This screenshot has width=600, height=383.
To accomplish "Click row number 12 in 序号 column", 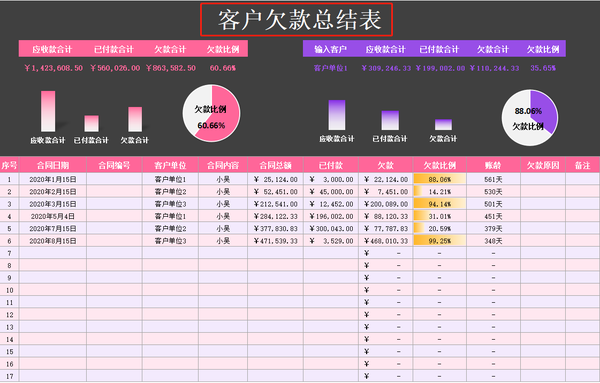I will tap(9, 315).
